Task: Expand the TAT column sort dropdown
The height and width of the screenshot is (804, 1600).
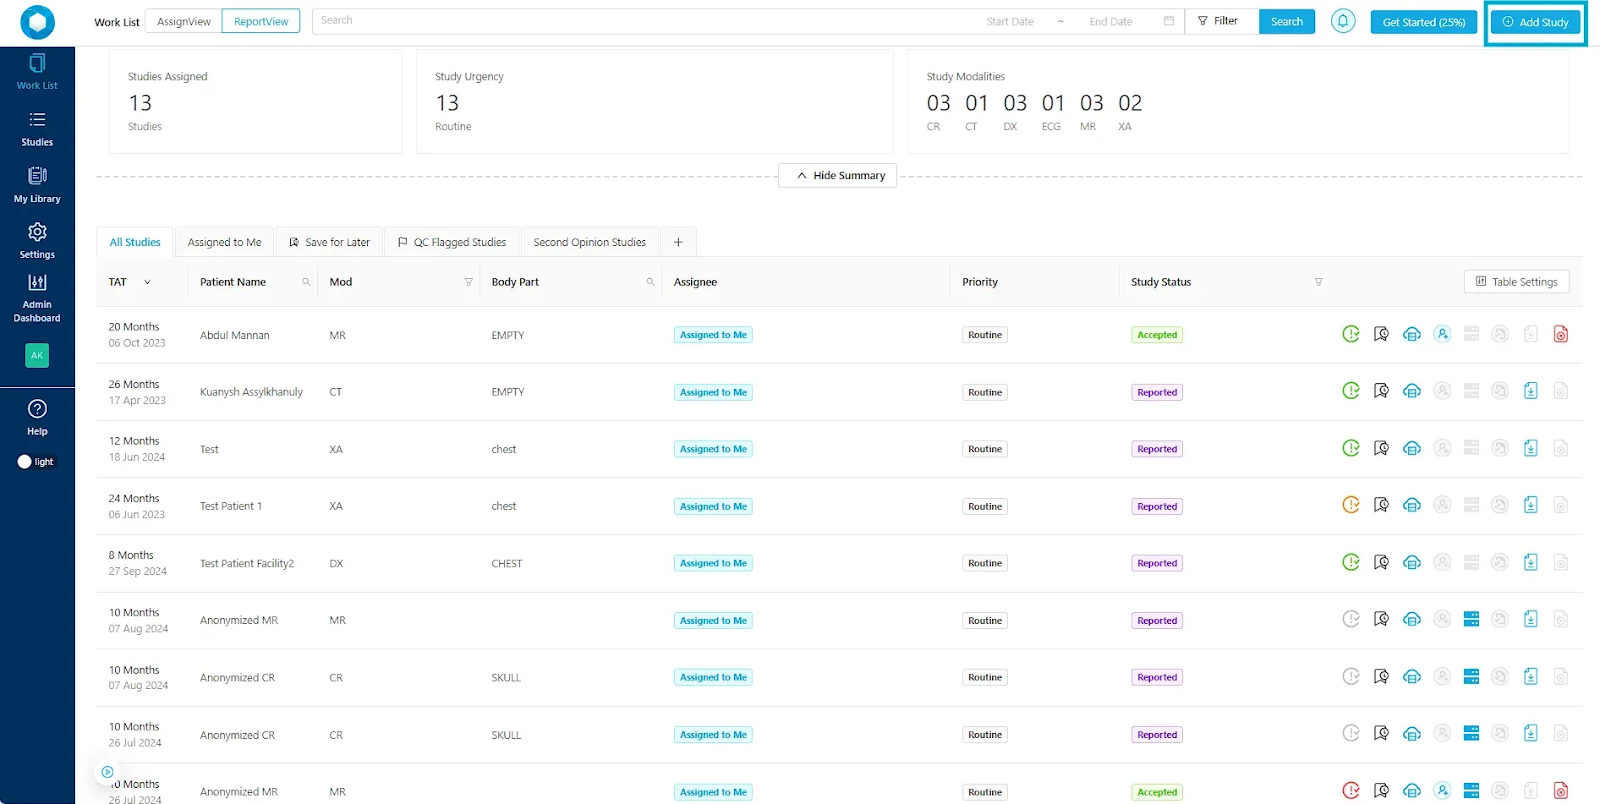Action: coord(147,282)
